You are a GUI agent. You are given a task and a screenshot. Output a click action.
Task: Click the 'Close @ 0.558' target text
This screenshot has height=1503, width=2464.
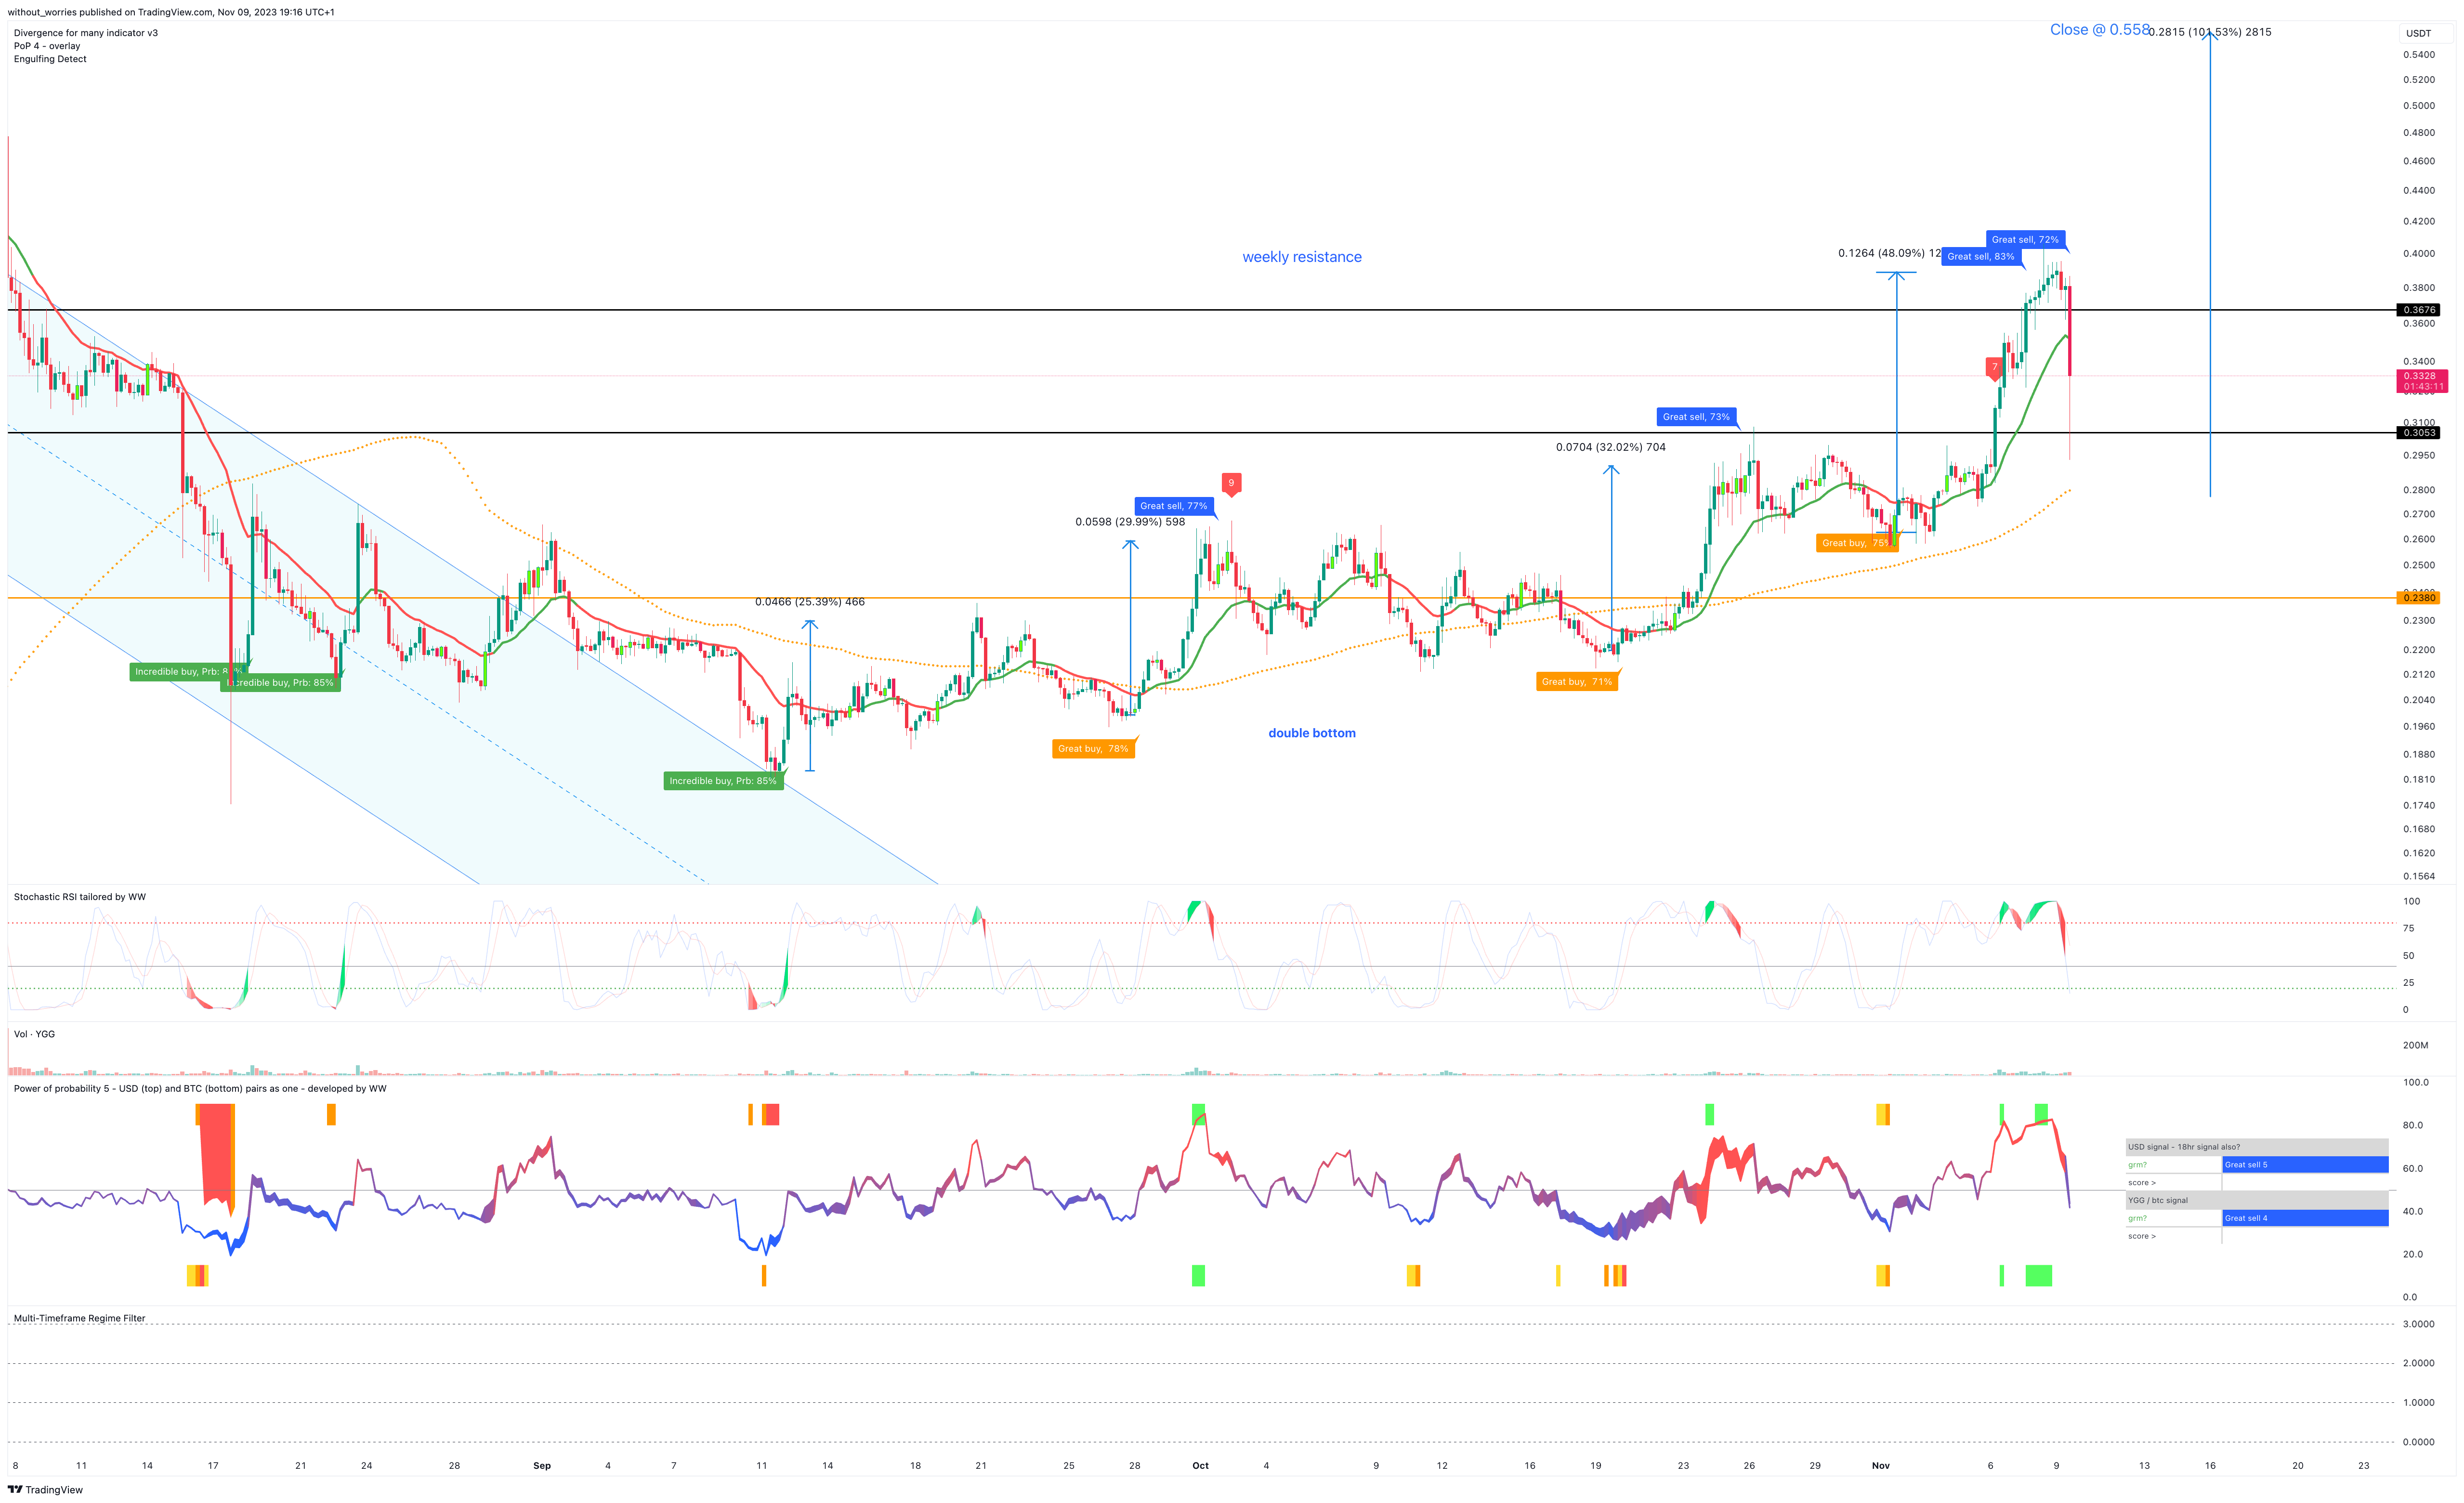point(2099,30)
